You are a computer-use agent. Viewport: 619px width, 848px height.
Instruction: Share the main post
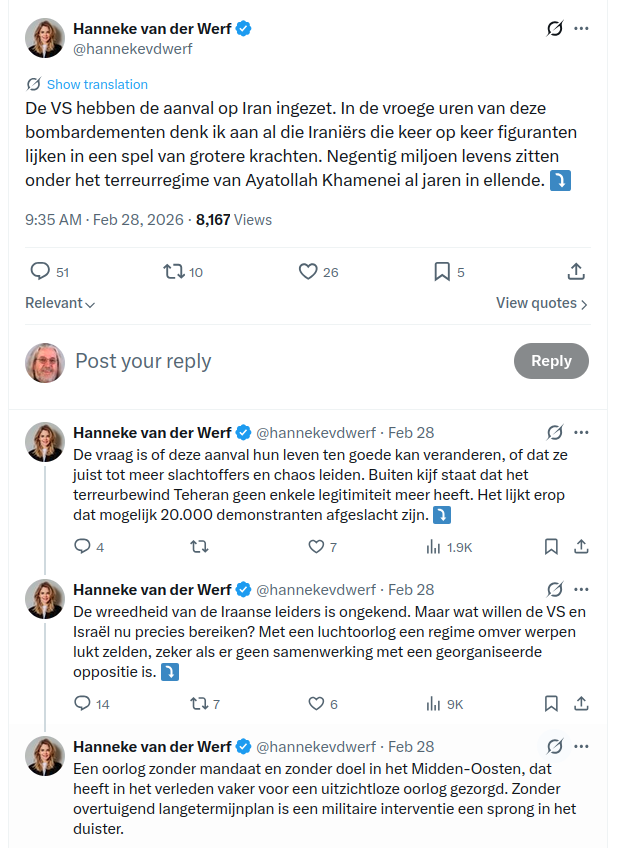(576, 271)
